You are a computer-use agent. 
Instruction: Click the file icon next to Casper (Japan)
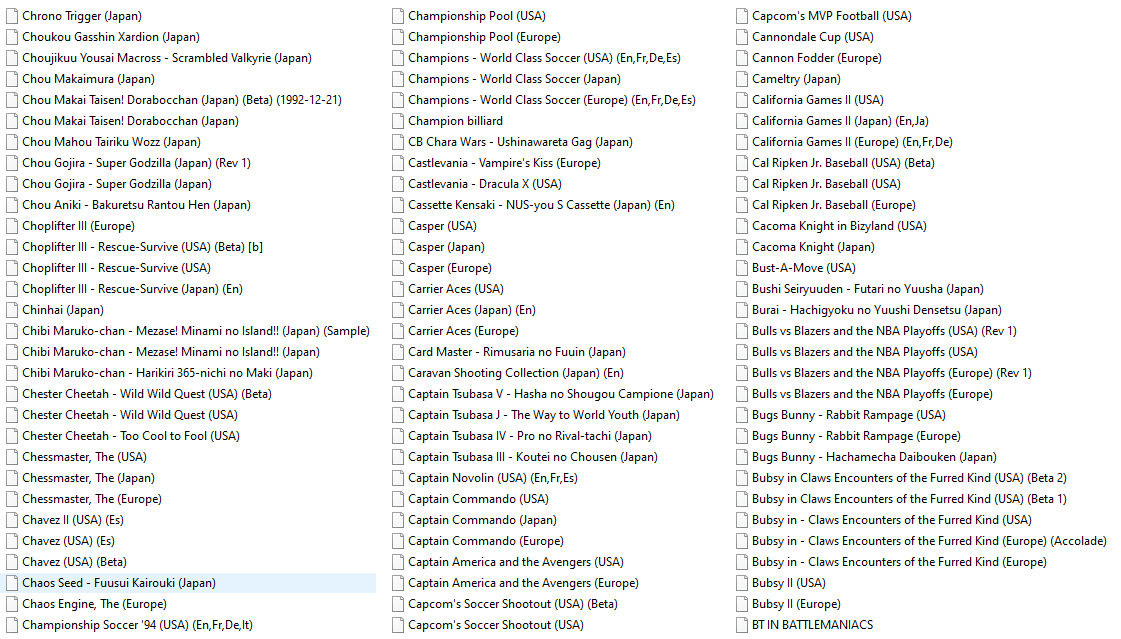coord(397,247)
